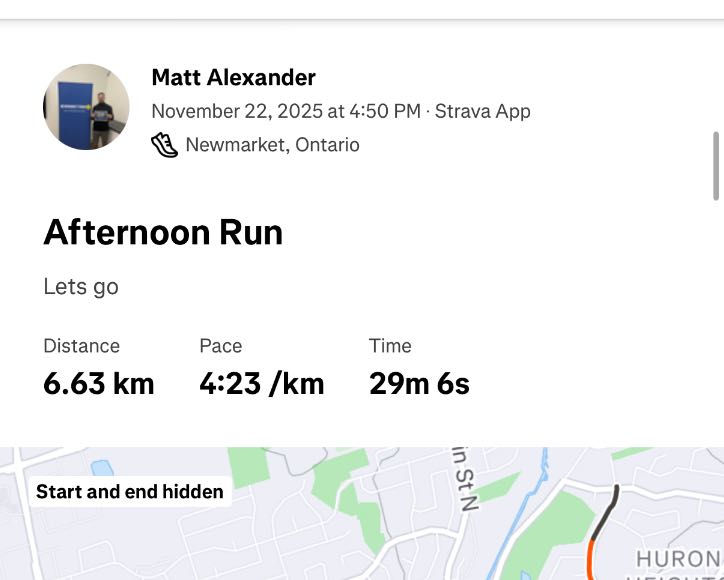This screenshot has height=580, width=724.
Task: Click the vertical page scrollbar
Action: tap(715, 165)
